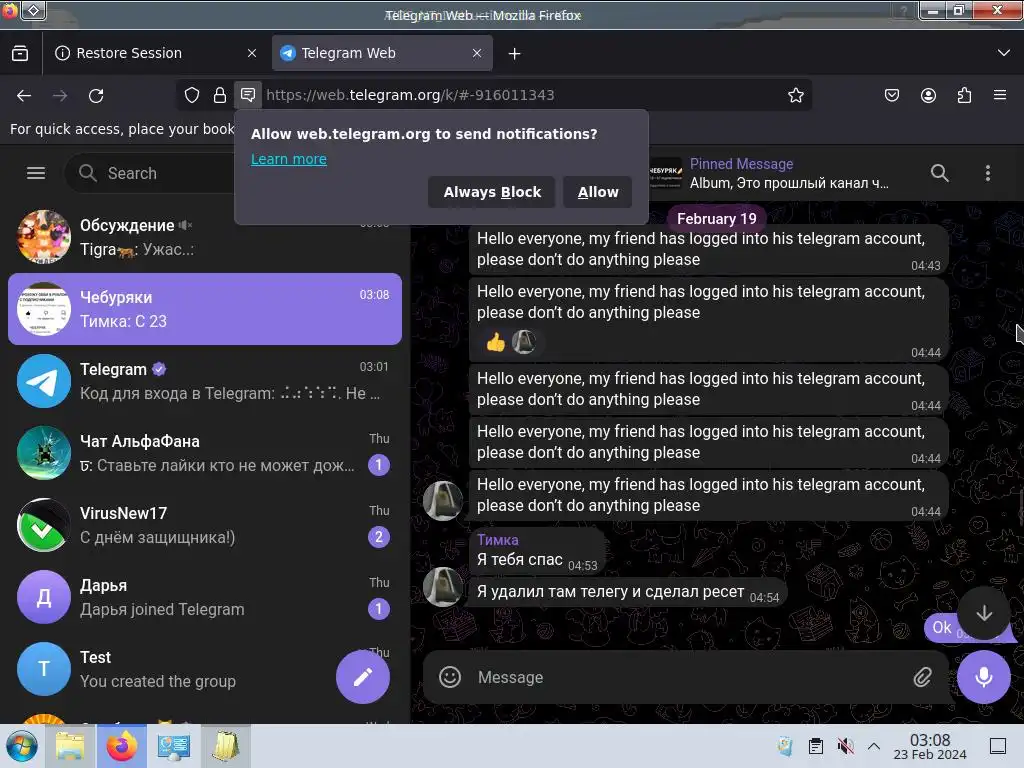Open the Чат АльфаФана chat

204,453
